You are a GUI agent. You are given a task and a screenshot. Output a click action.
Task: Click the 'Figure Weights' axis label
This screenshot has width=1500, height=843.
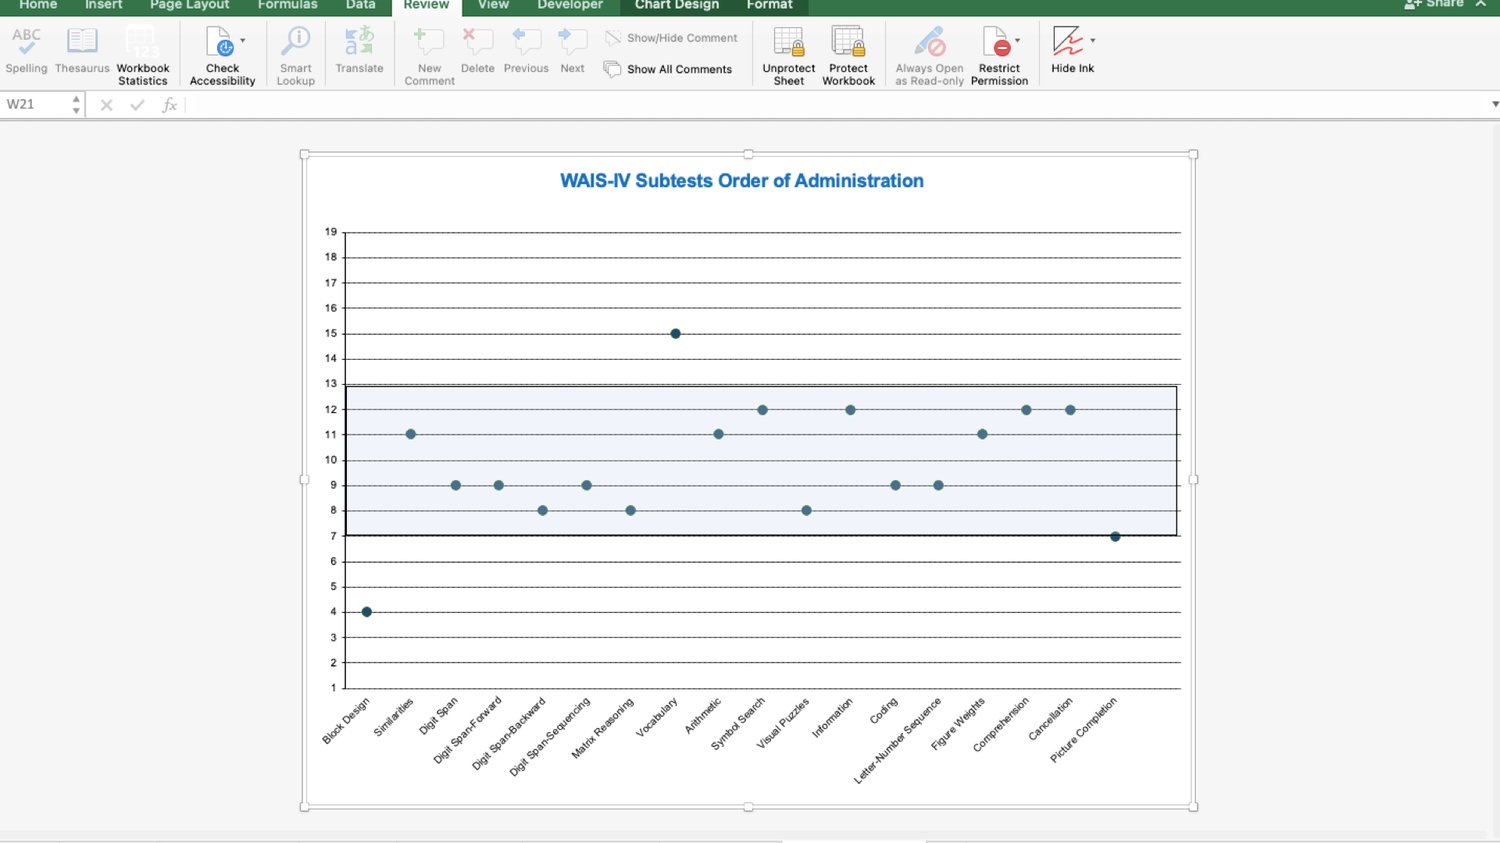[958, 724]
